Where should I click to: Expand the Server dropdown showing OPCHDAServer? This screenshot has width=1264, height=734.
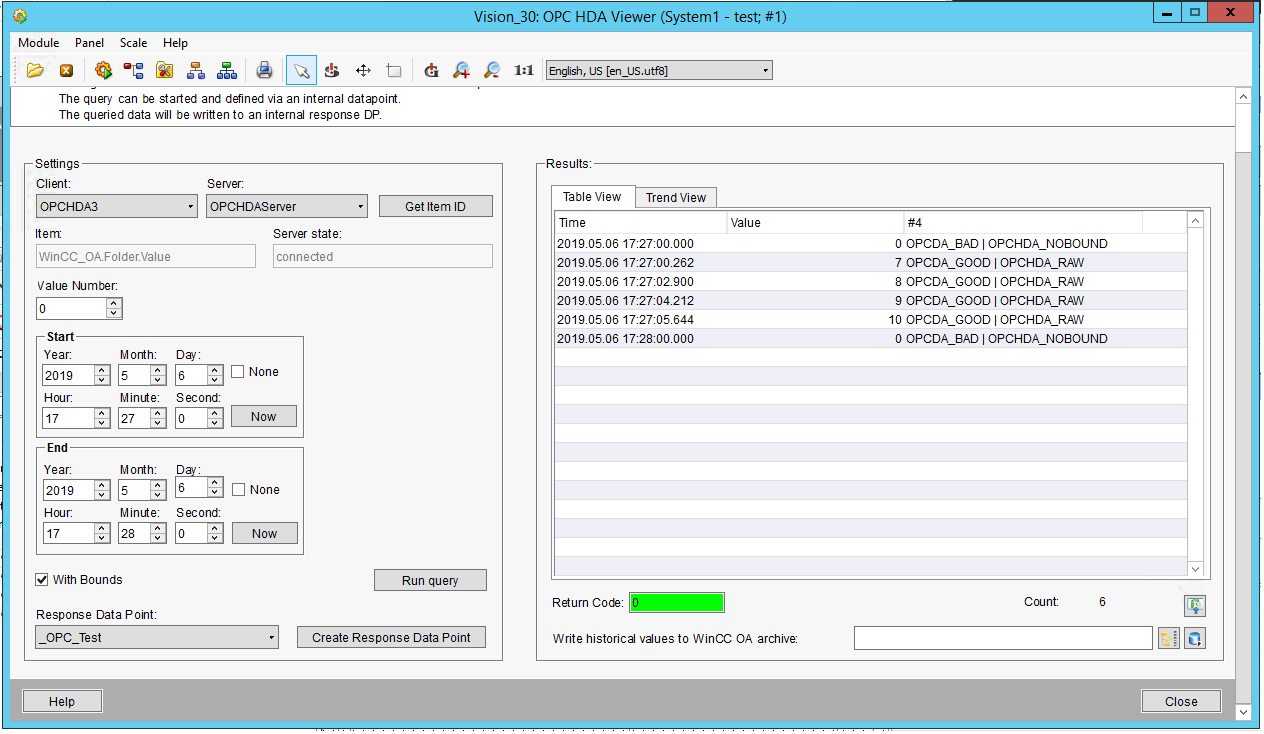tap(287, 206)
